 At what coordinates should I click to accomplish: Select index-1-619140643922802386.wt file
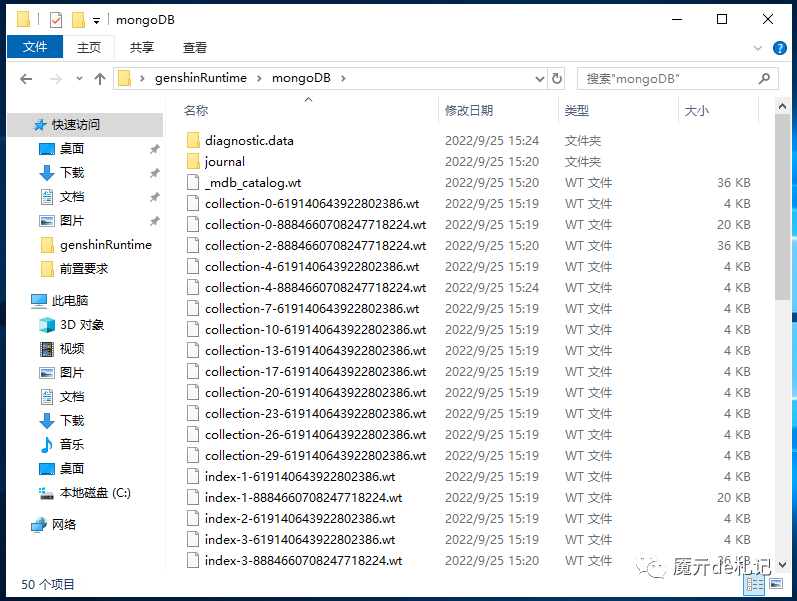click(x=300, y=477)
